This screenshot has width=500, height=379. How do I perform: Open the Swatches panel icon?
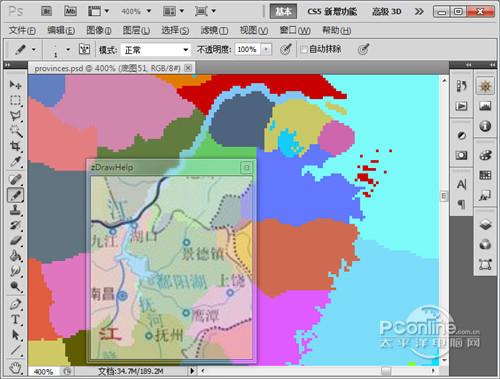[485, 175]
